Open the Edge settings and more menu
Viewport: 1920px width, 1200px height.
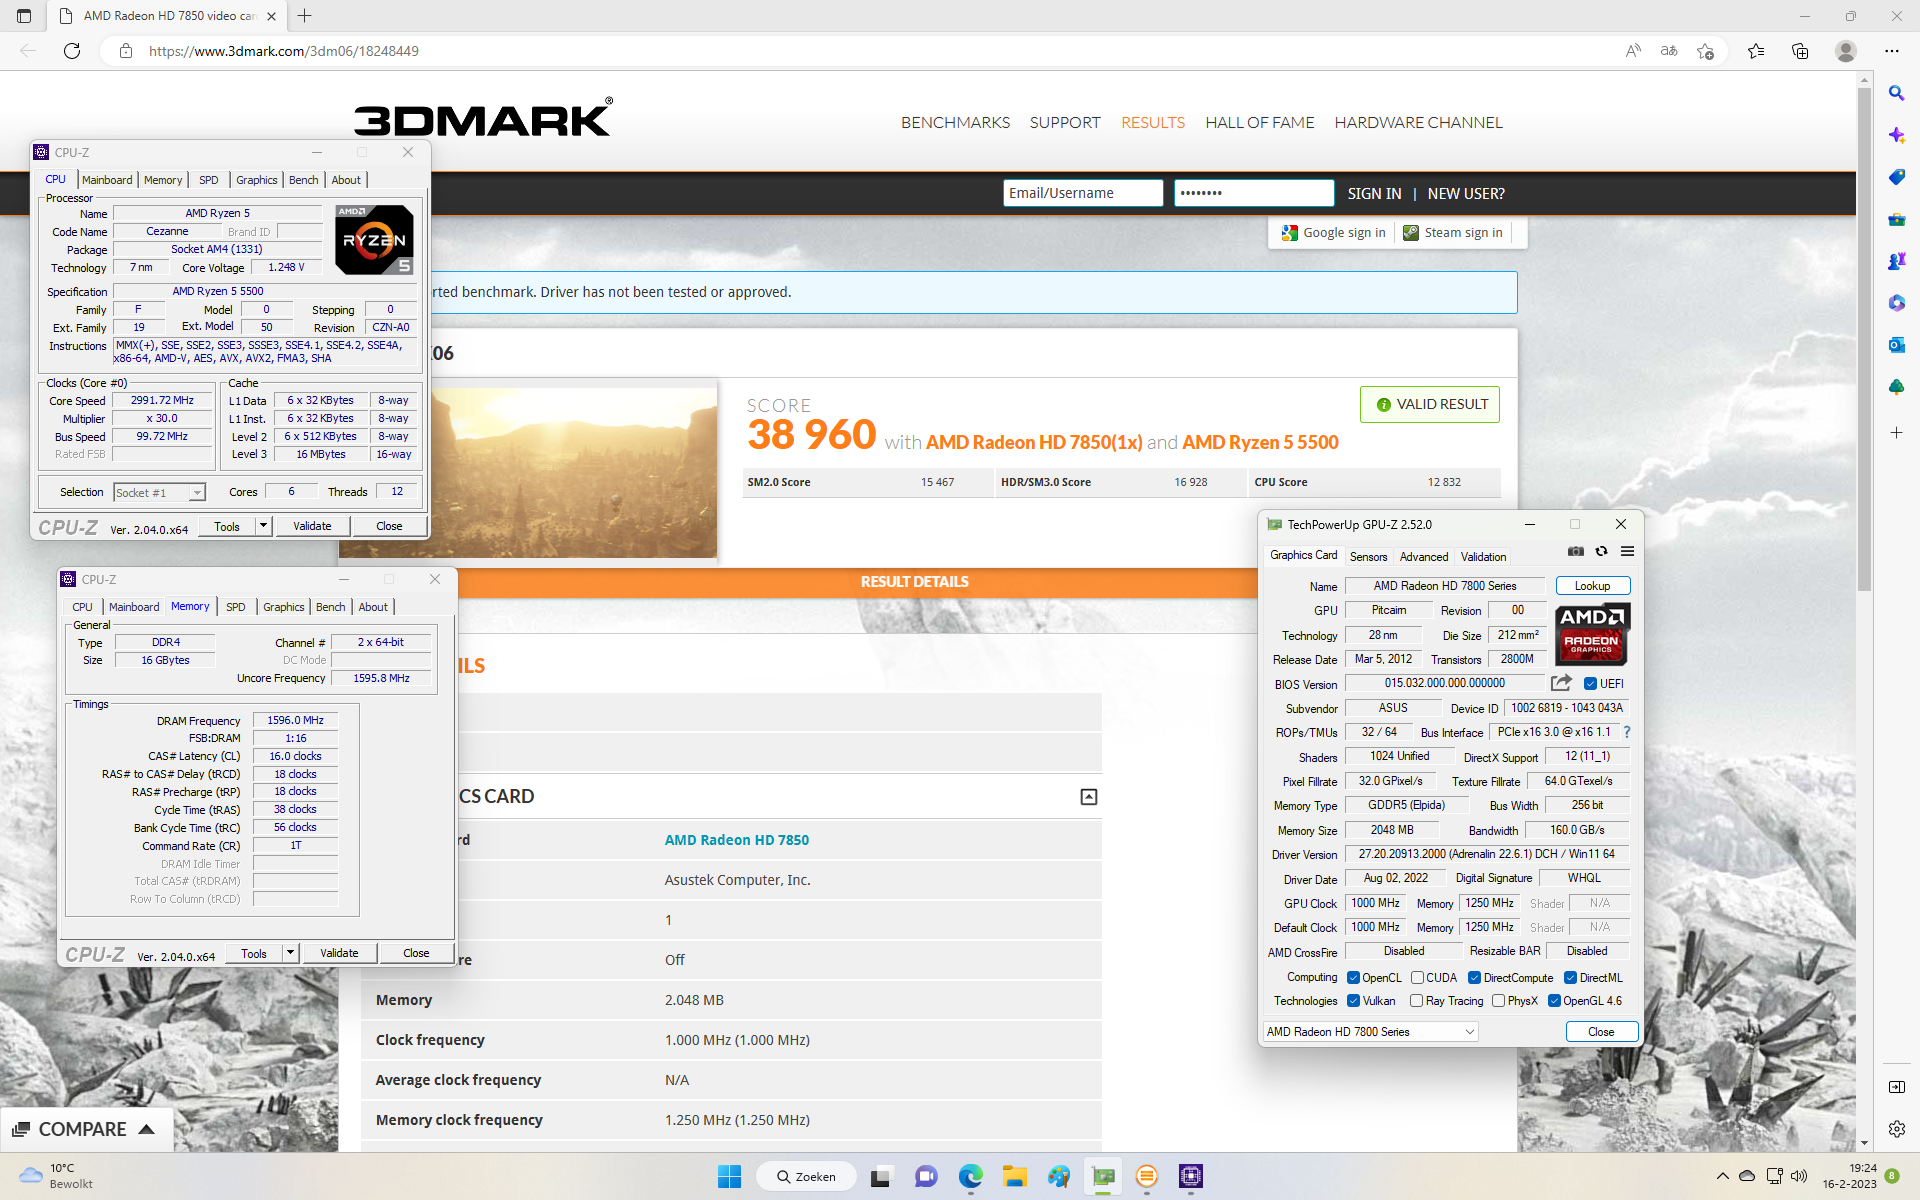pos(1891,51)
